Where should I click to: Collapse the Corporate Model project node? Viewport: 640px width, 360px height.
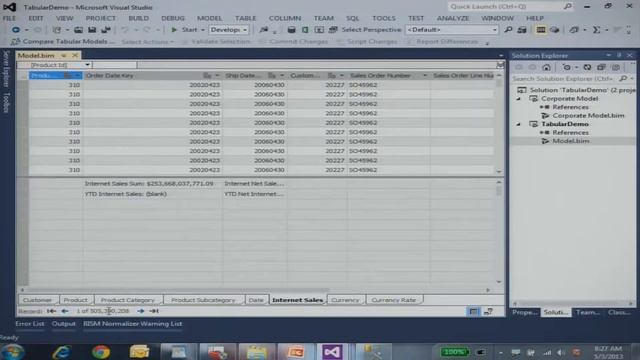pyautogui.click(x=519, y=99)
